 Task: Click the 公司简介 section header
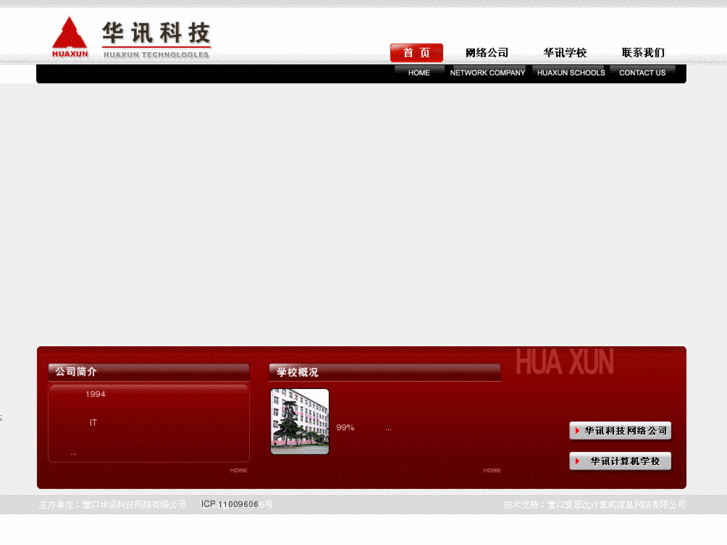tap(149, 372)
